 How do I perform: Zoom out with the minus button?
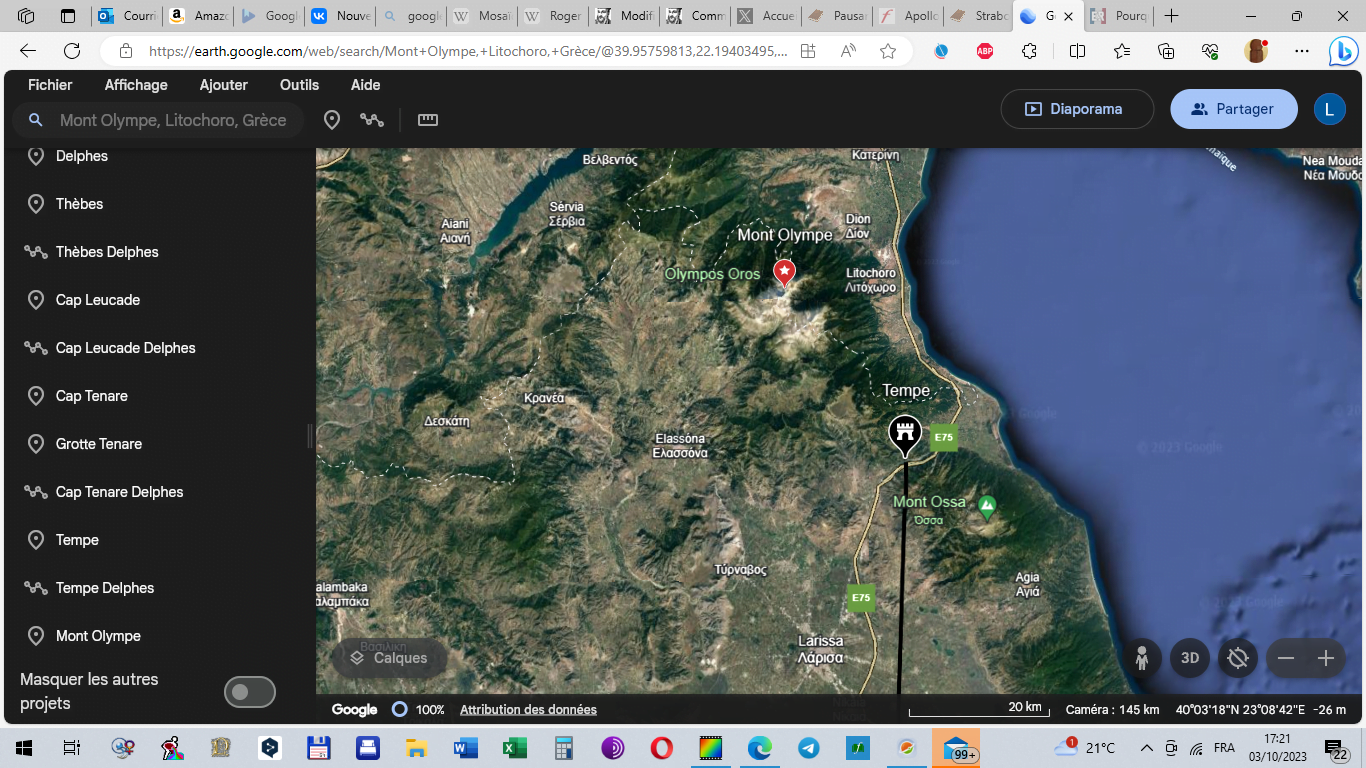tap(1286, 658)
